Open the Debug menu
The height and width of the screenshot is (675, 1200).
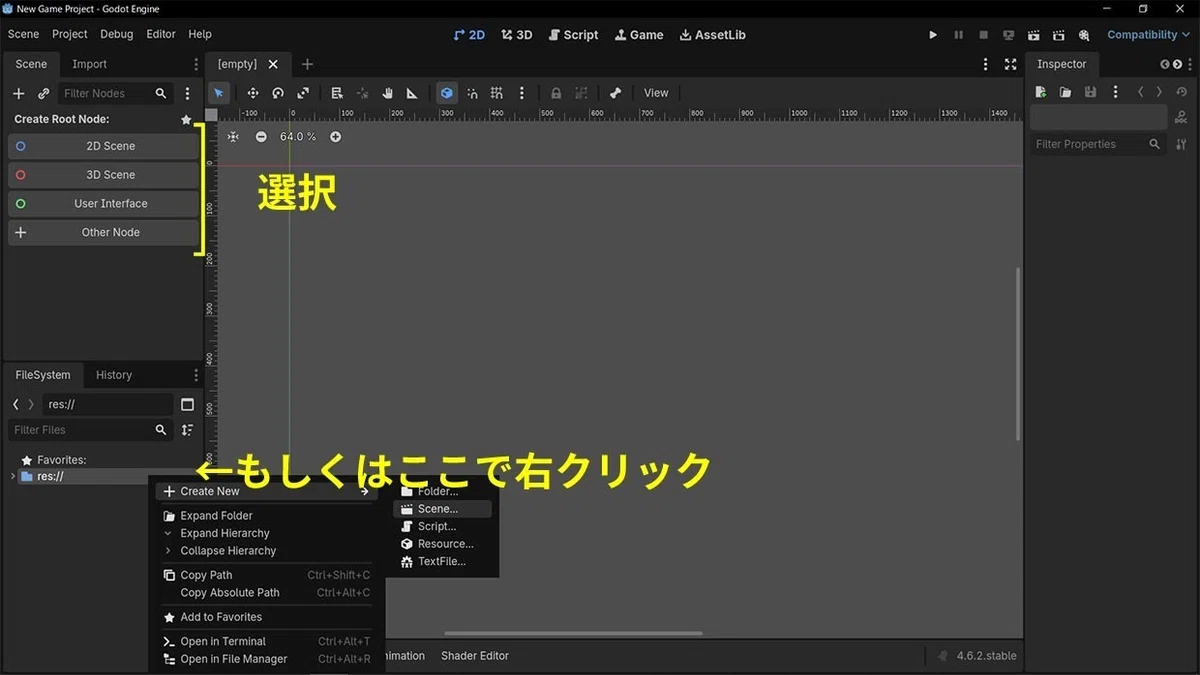point(116,34)
